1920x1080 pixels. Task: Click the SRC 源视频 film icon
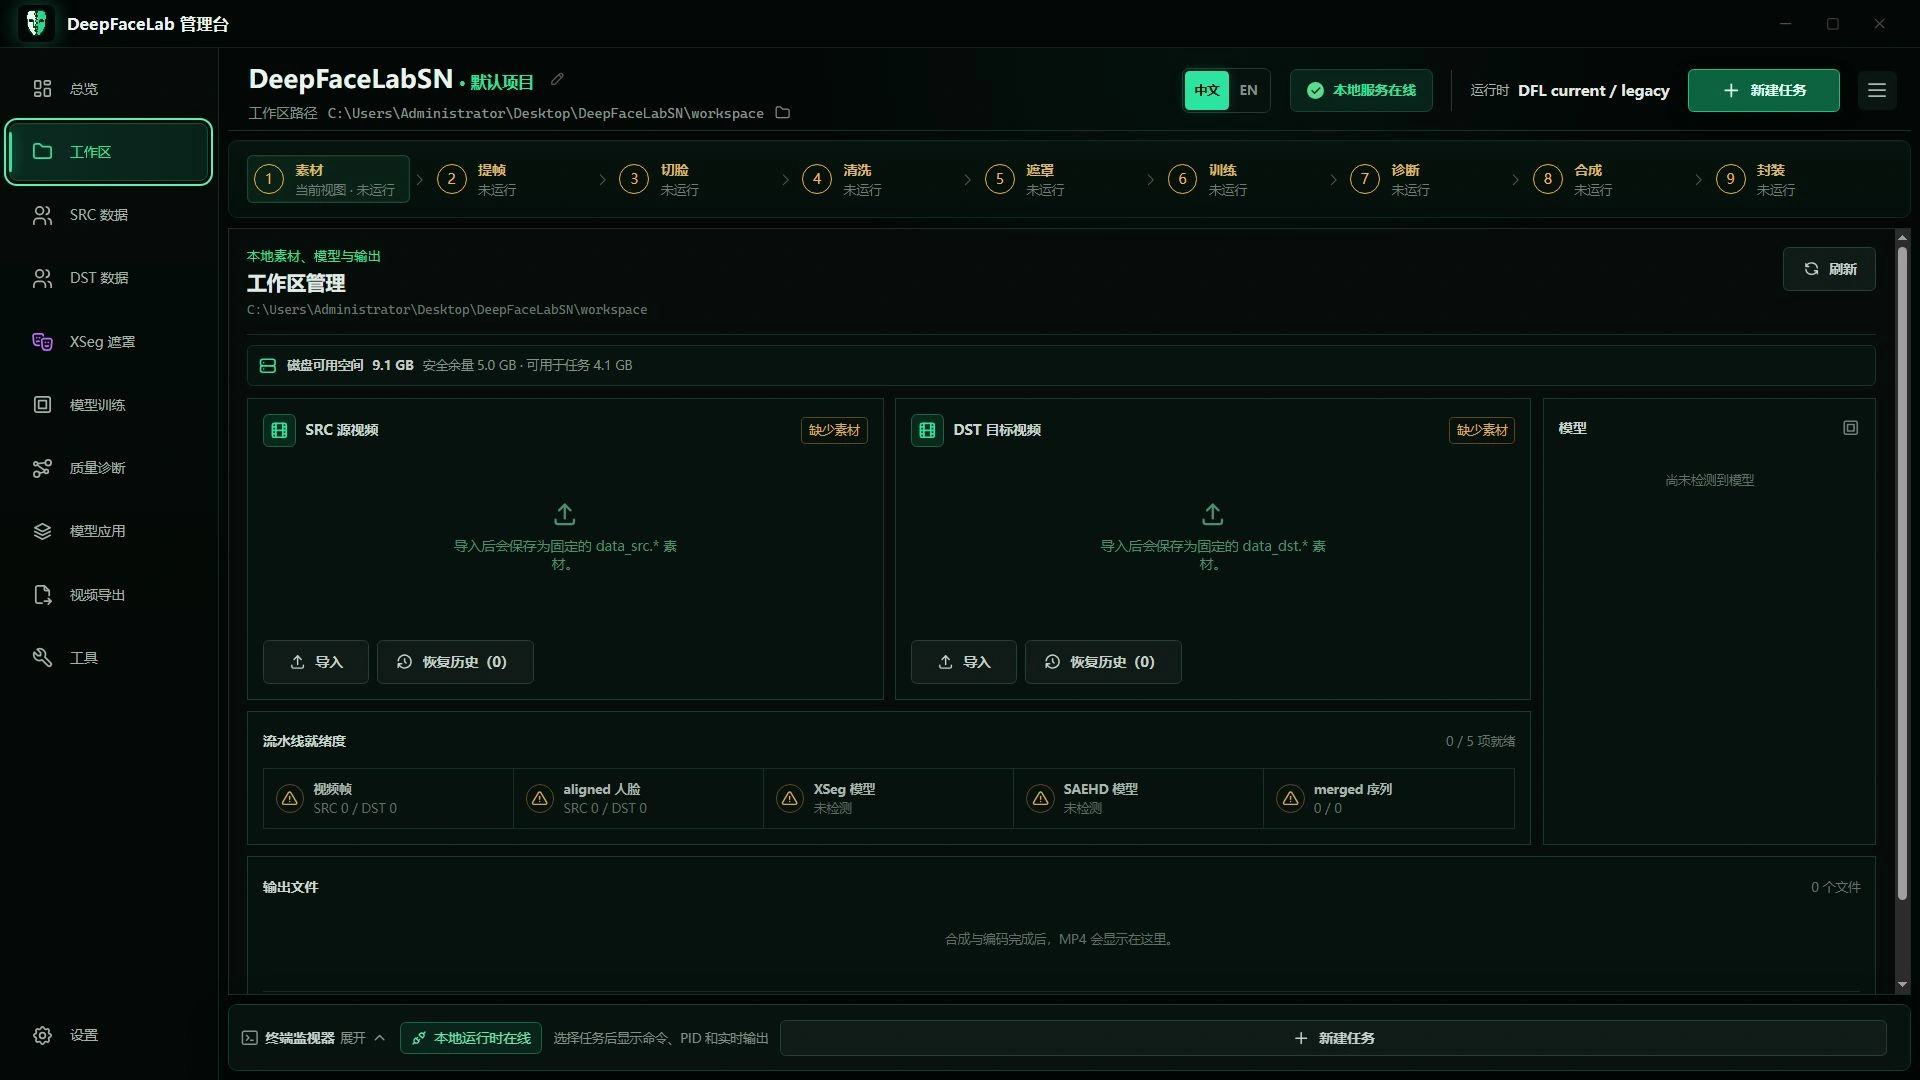279,430
